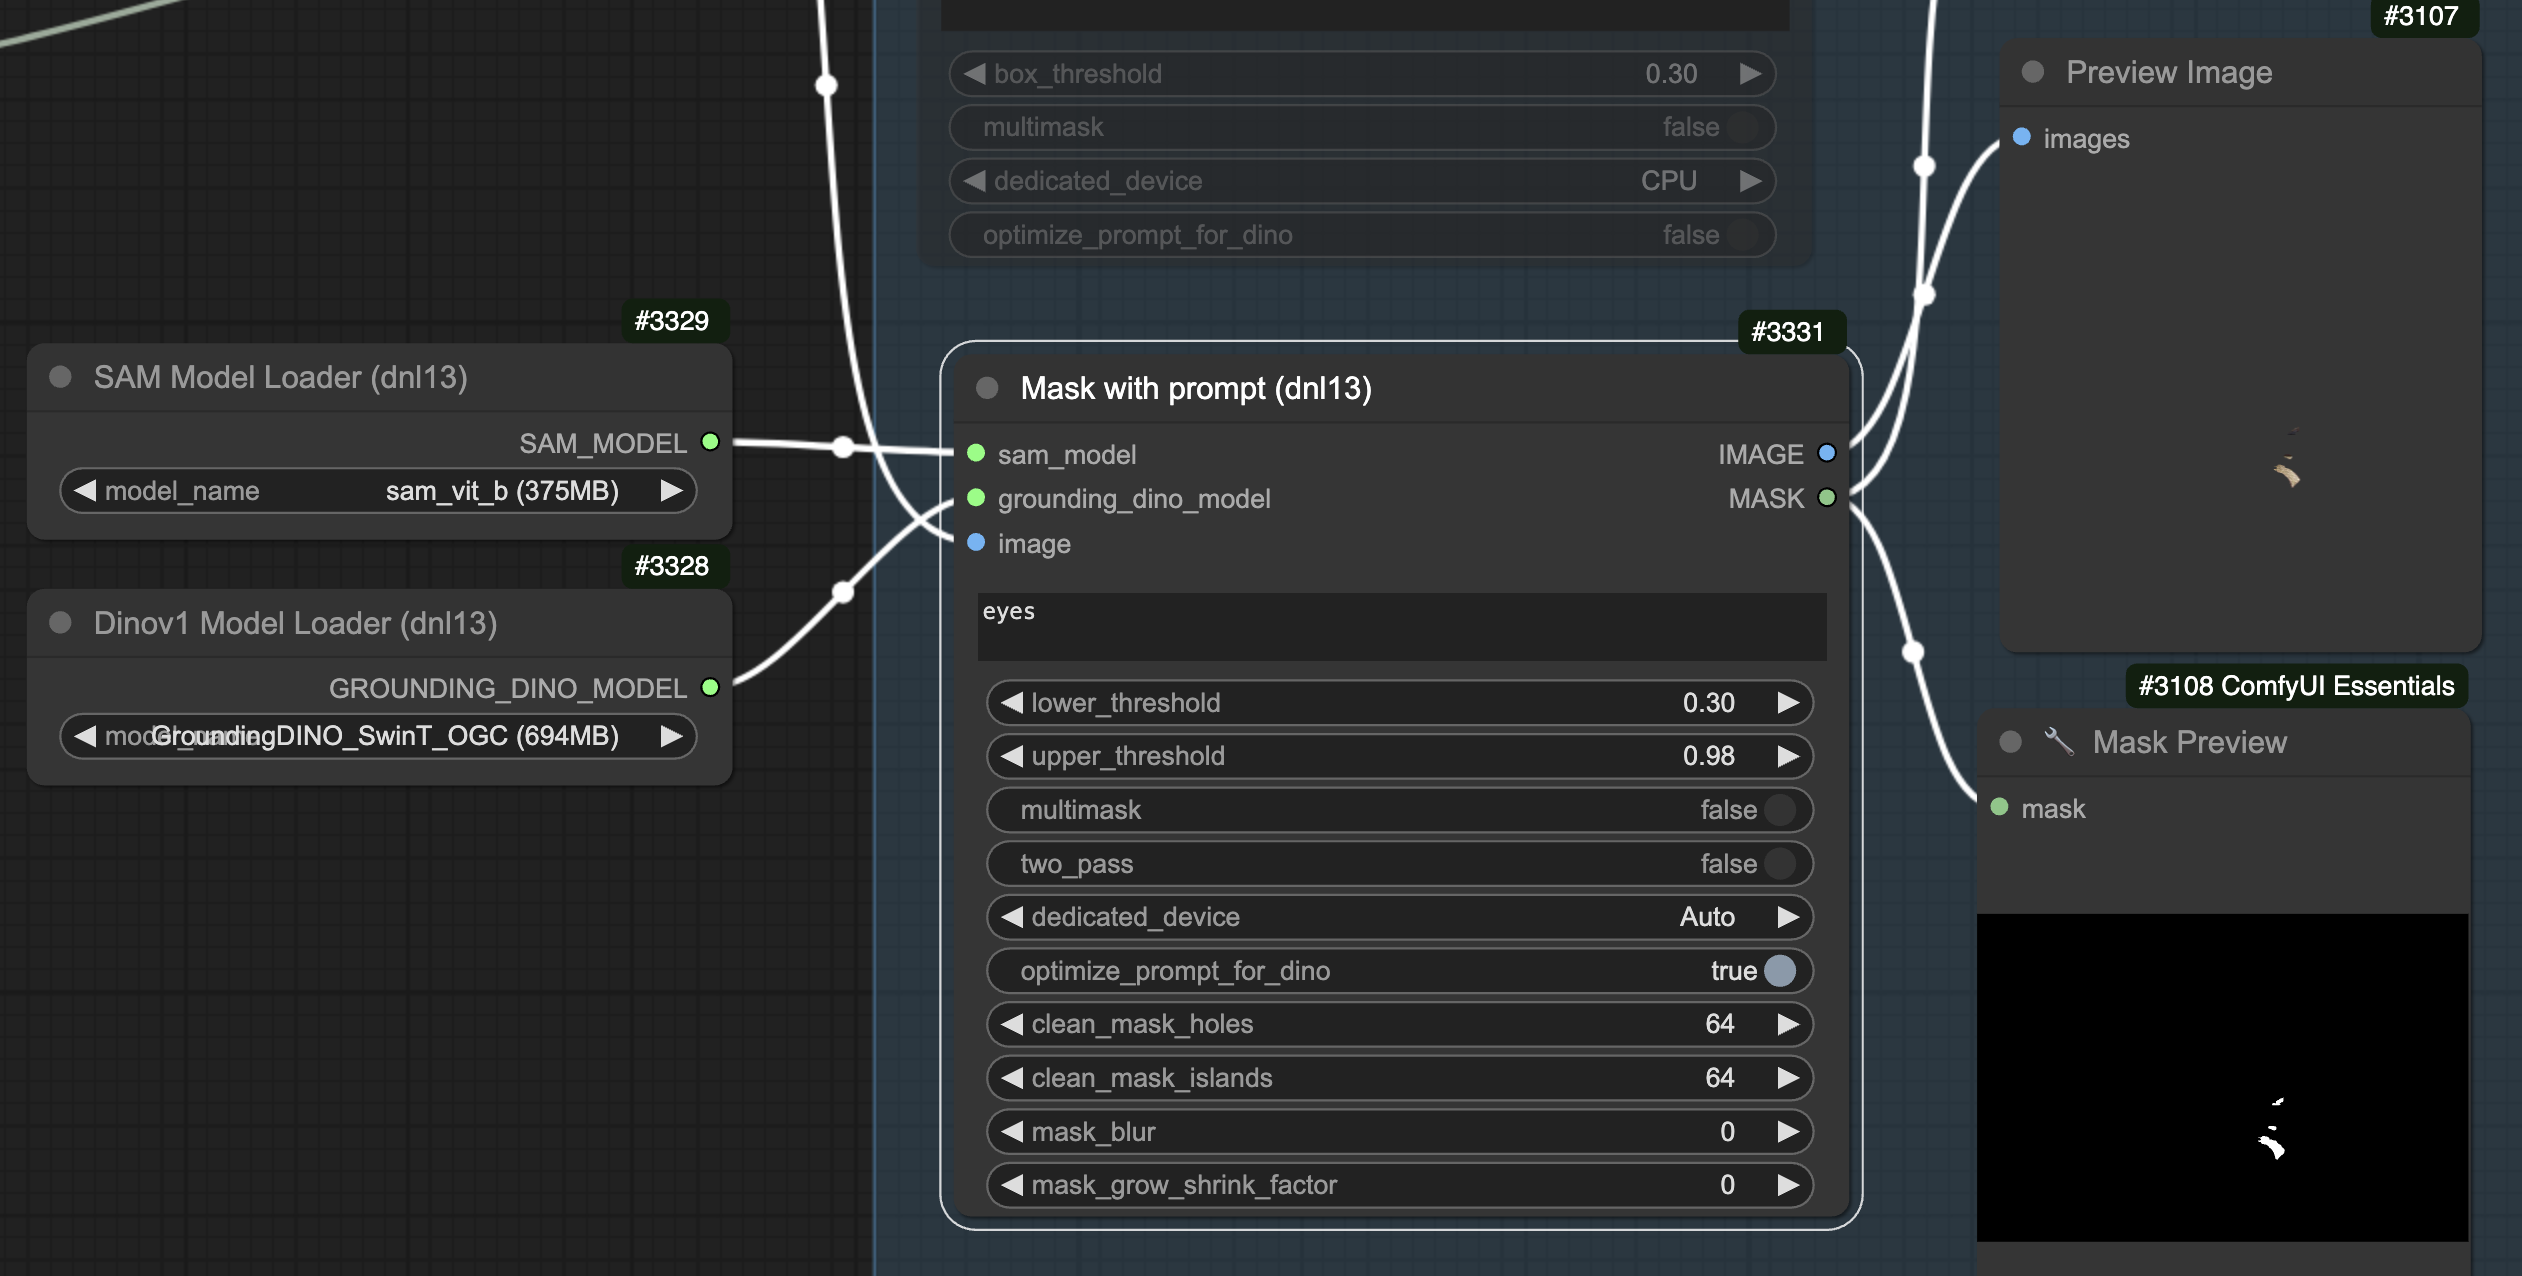
Task: Click the SAM_MODEL output dot
Action: point(710,442)
